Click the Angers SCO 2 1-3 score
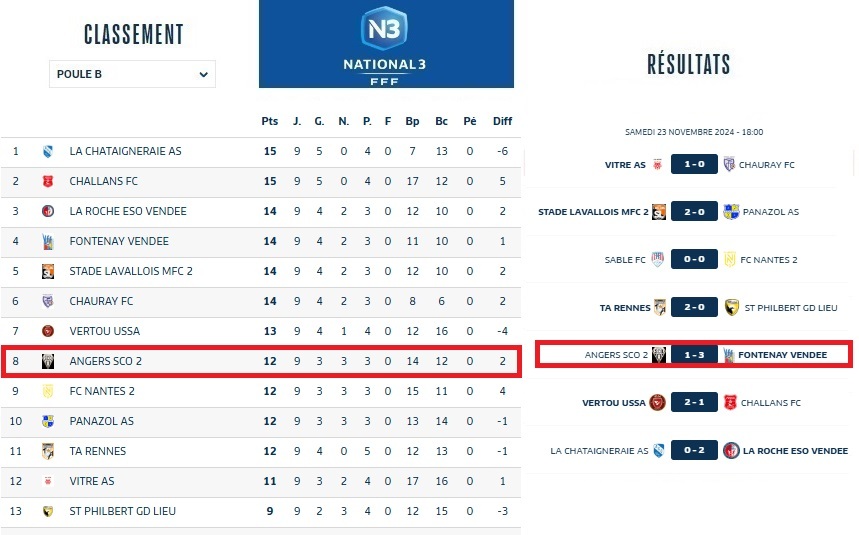This screenshot has width=859, height=535. click(x=694, y=355)
